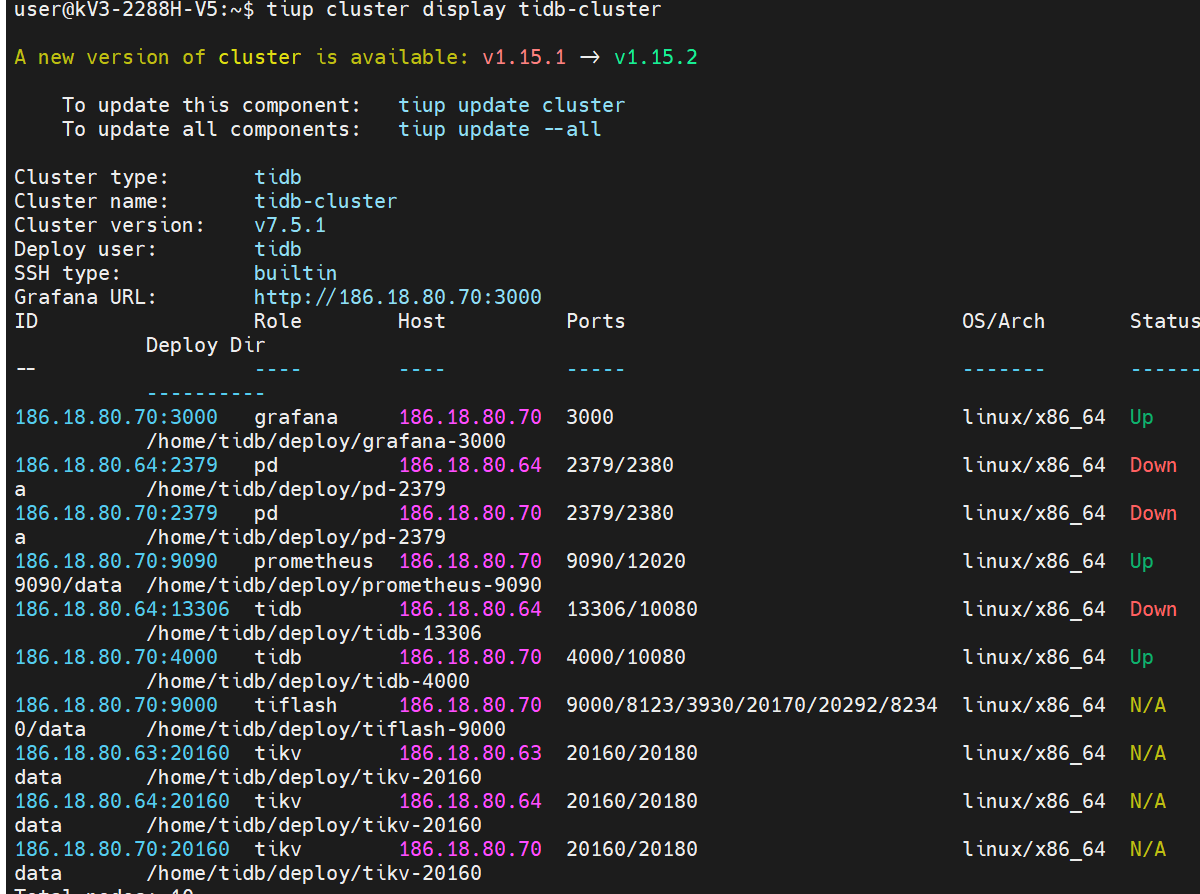
Task: Click 'pd' role in the 186.18.80.64:2379 row
Action: pyautogui.click(x=266, y=465)
